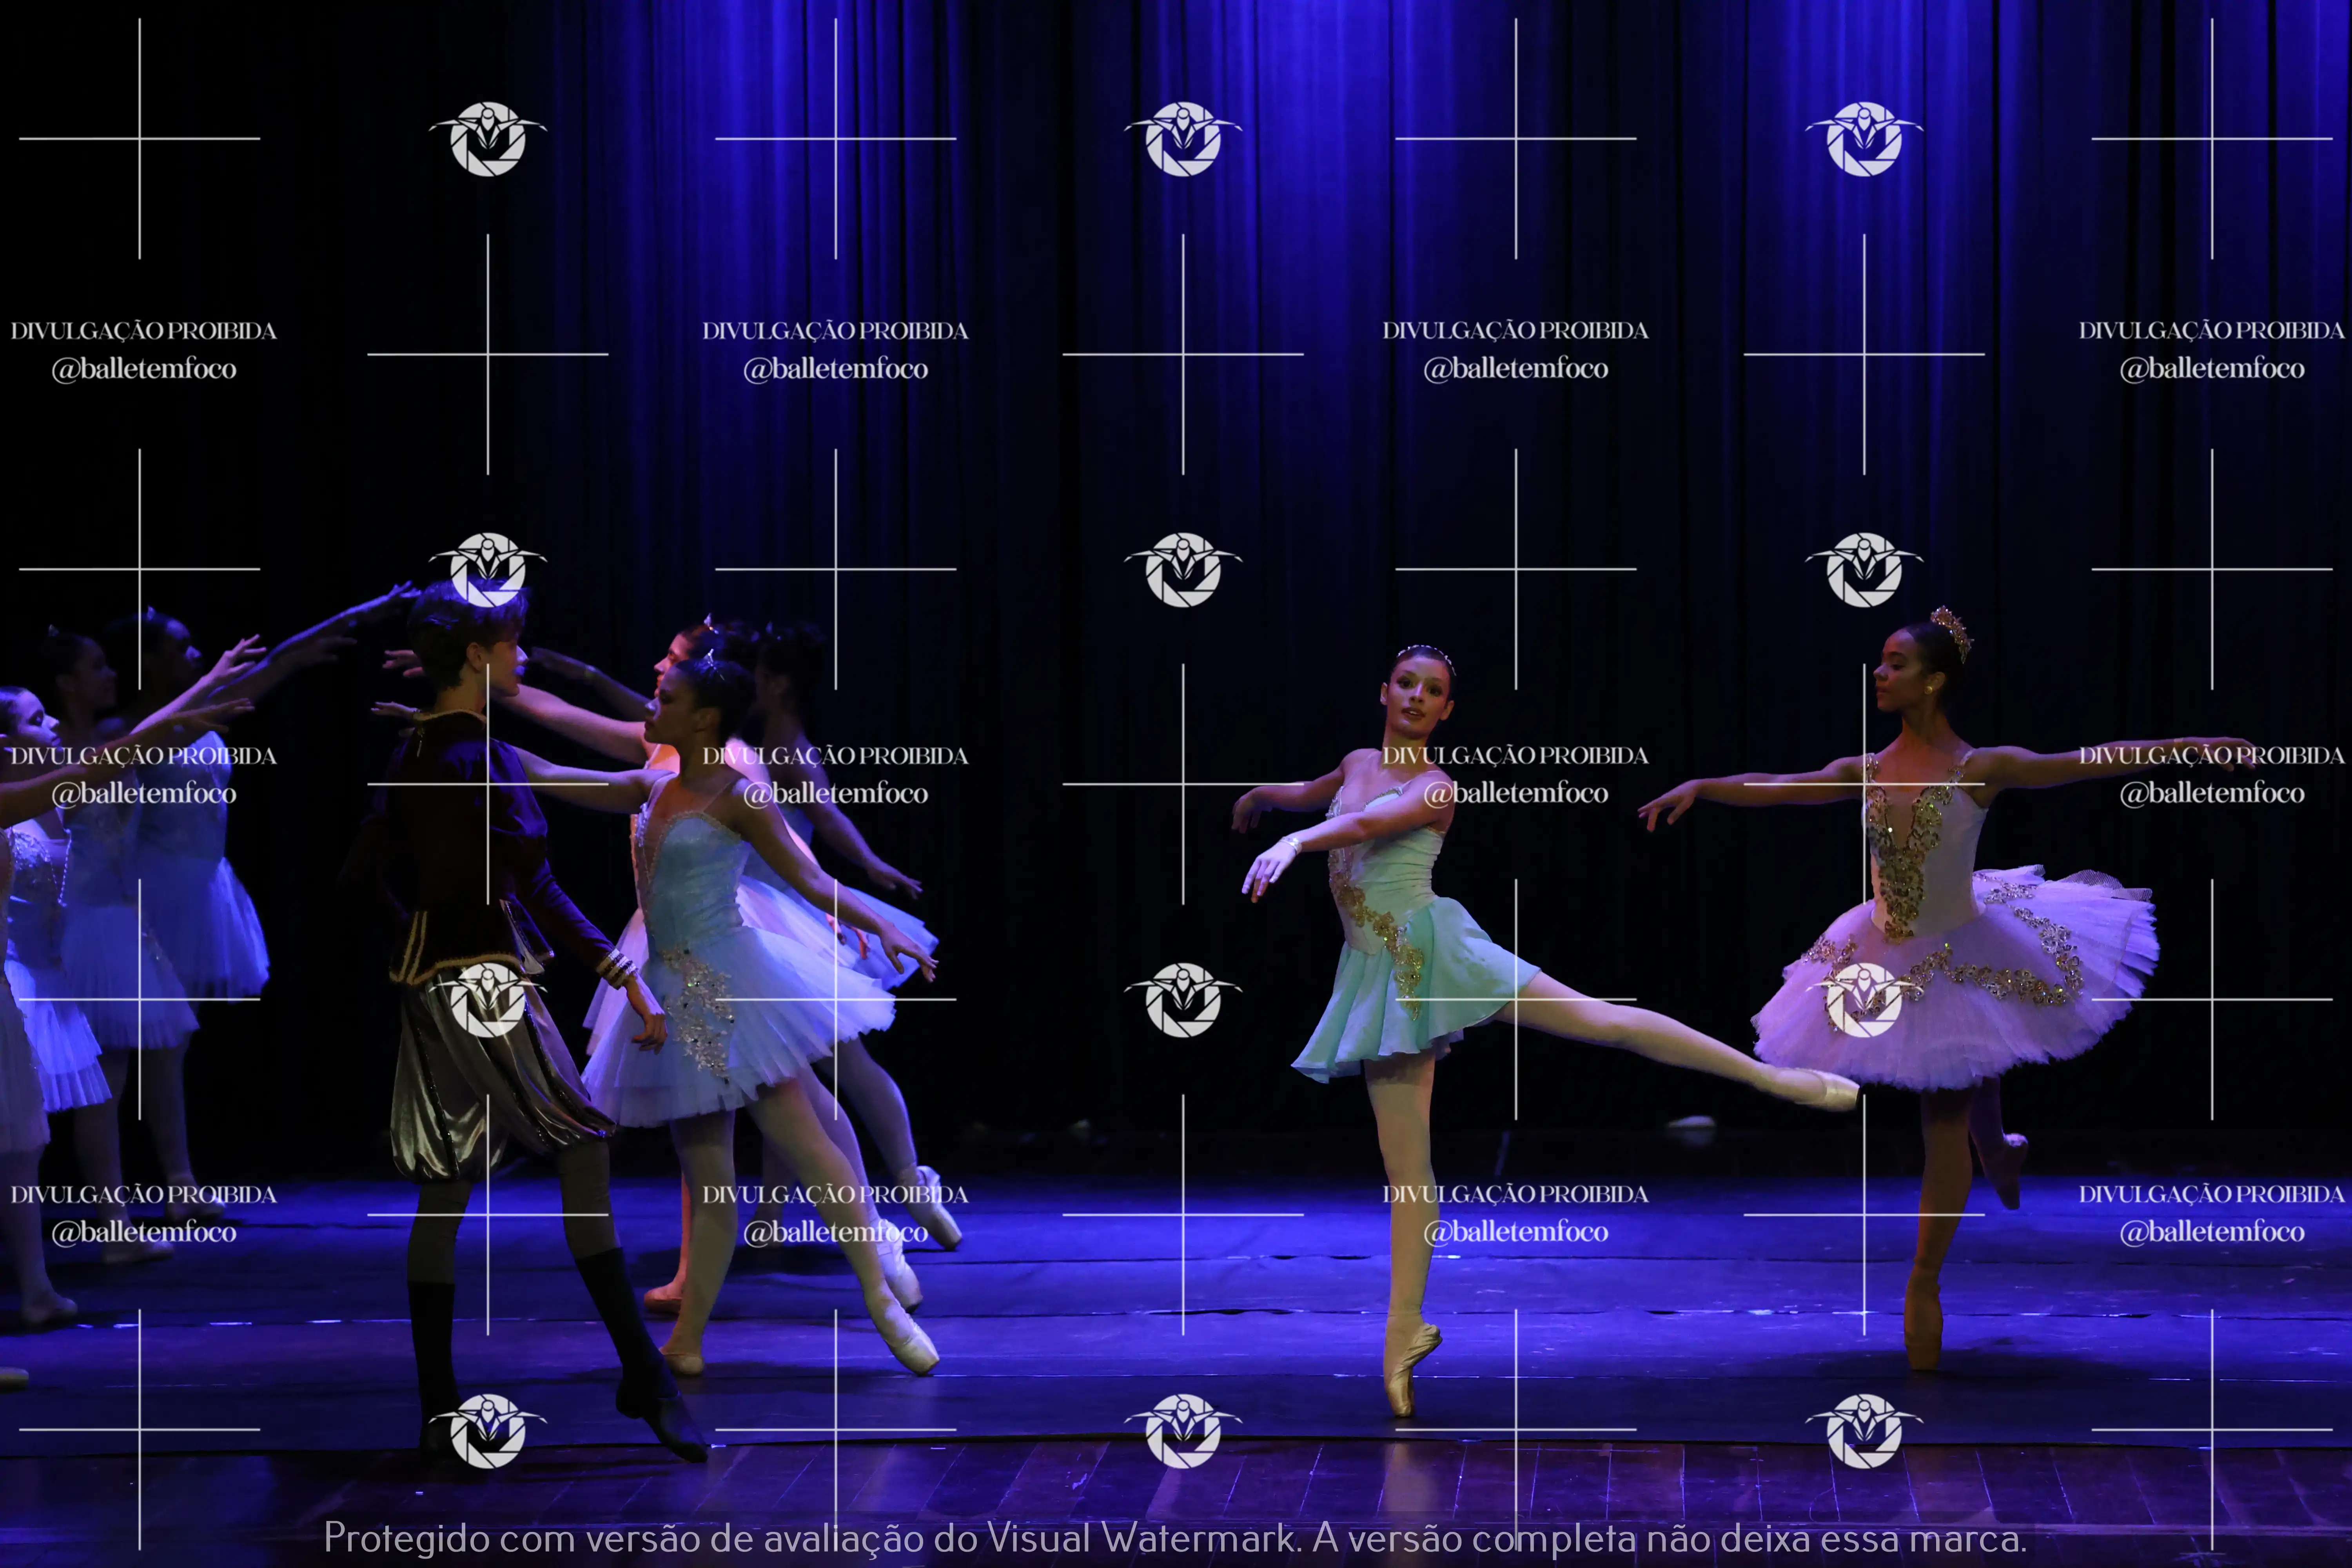This screenshot has width=2352, height=1568.
Task: Click the watermark logo beneath the male dancer's feet
Action: point(488,1430)
